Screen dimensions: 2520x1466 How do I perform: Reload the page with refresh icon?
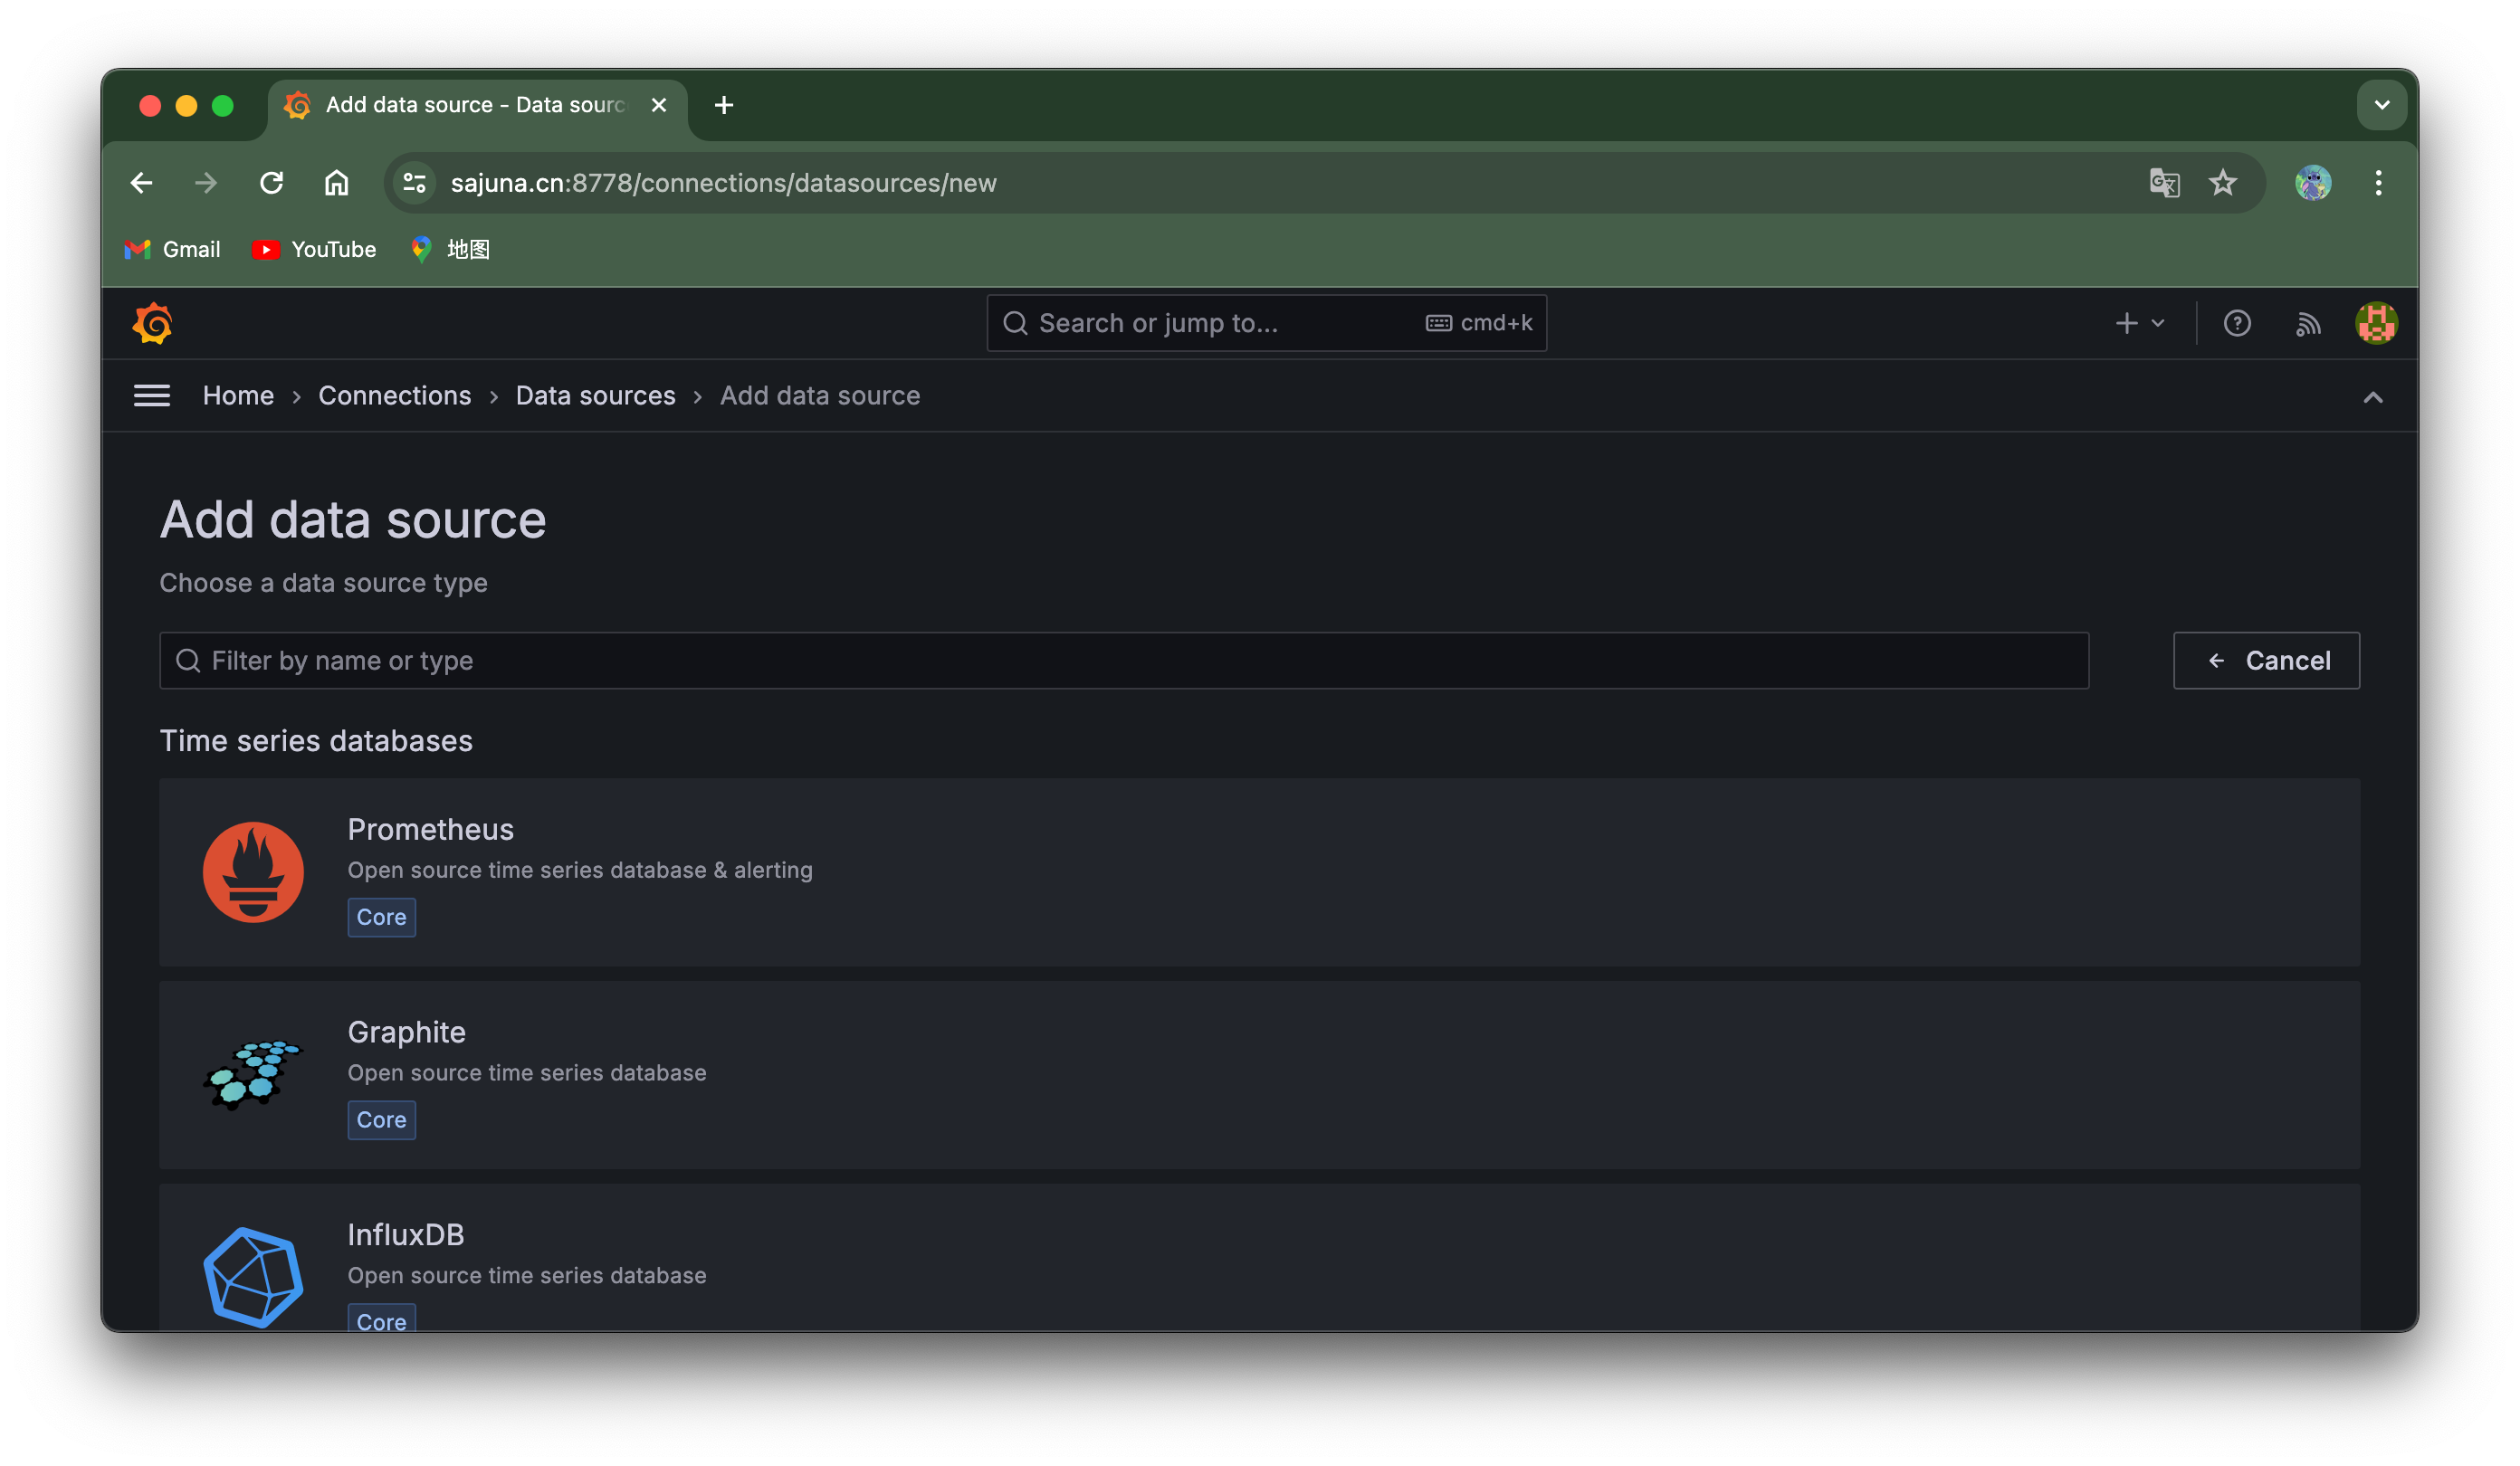click(271, 183)
